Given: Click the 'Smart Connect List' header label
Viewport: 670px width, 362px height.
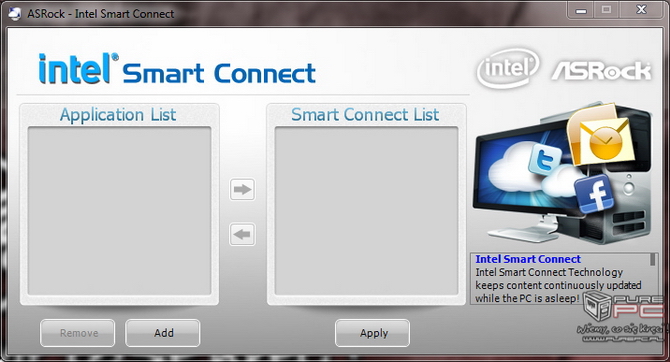Looking at the screenshot, I should click(365, 115).
